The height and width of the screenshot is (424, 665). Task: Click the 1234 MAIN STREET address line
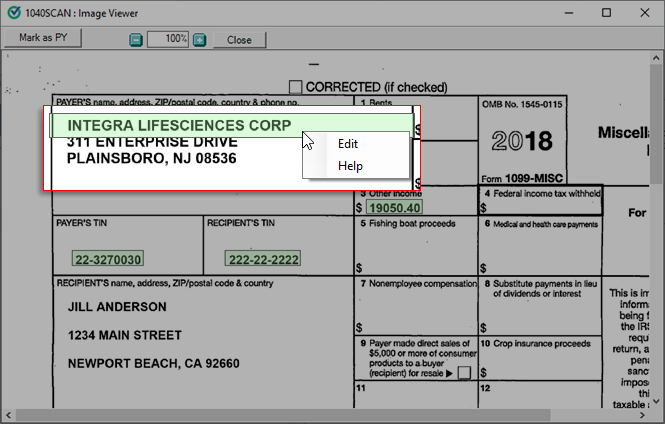tap(125, 335)
